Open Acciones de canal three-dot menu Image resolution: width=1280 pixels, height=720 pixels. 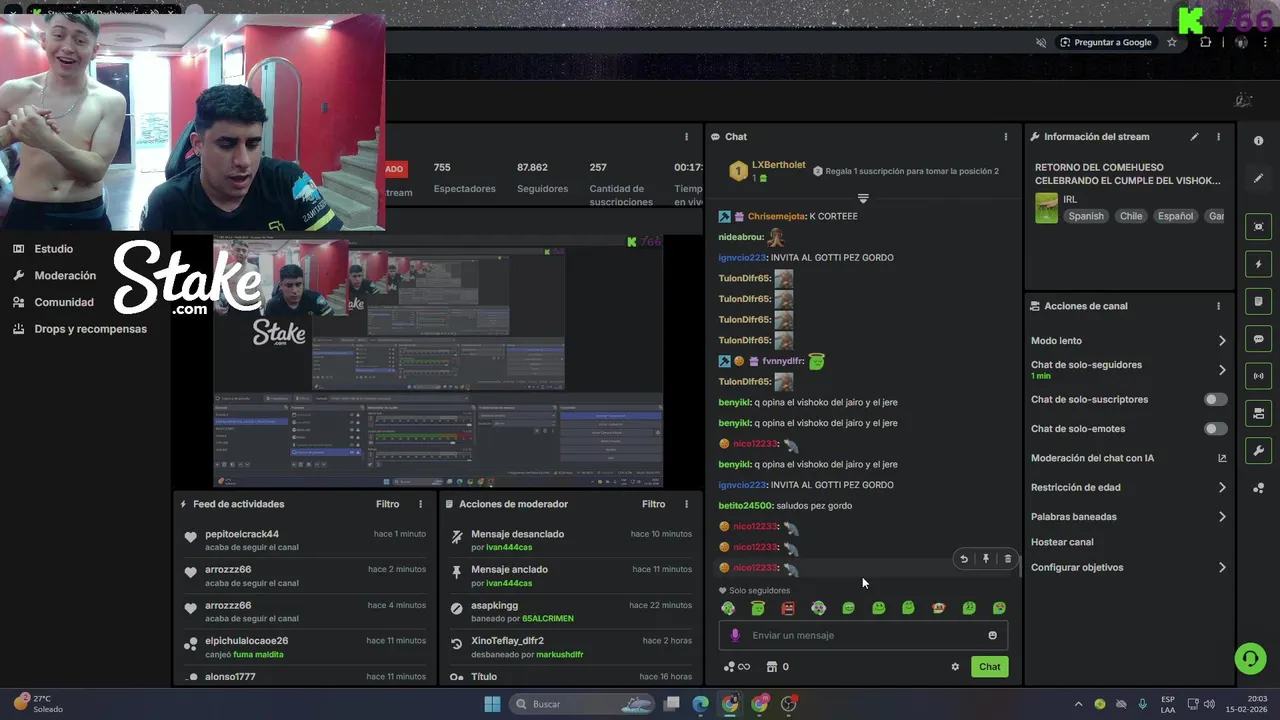click(x=1218, y=306)
